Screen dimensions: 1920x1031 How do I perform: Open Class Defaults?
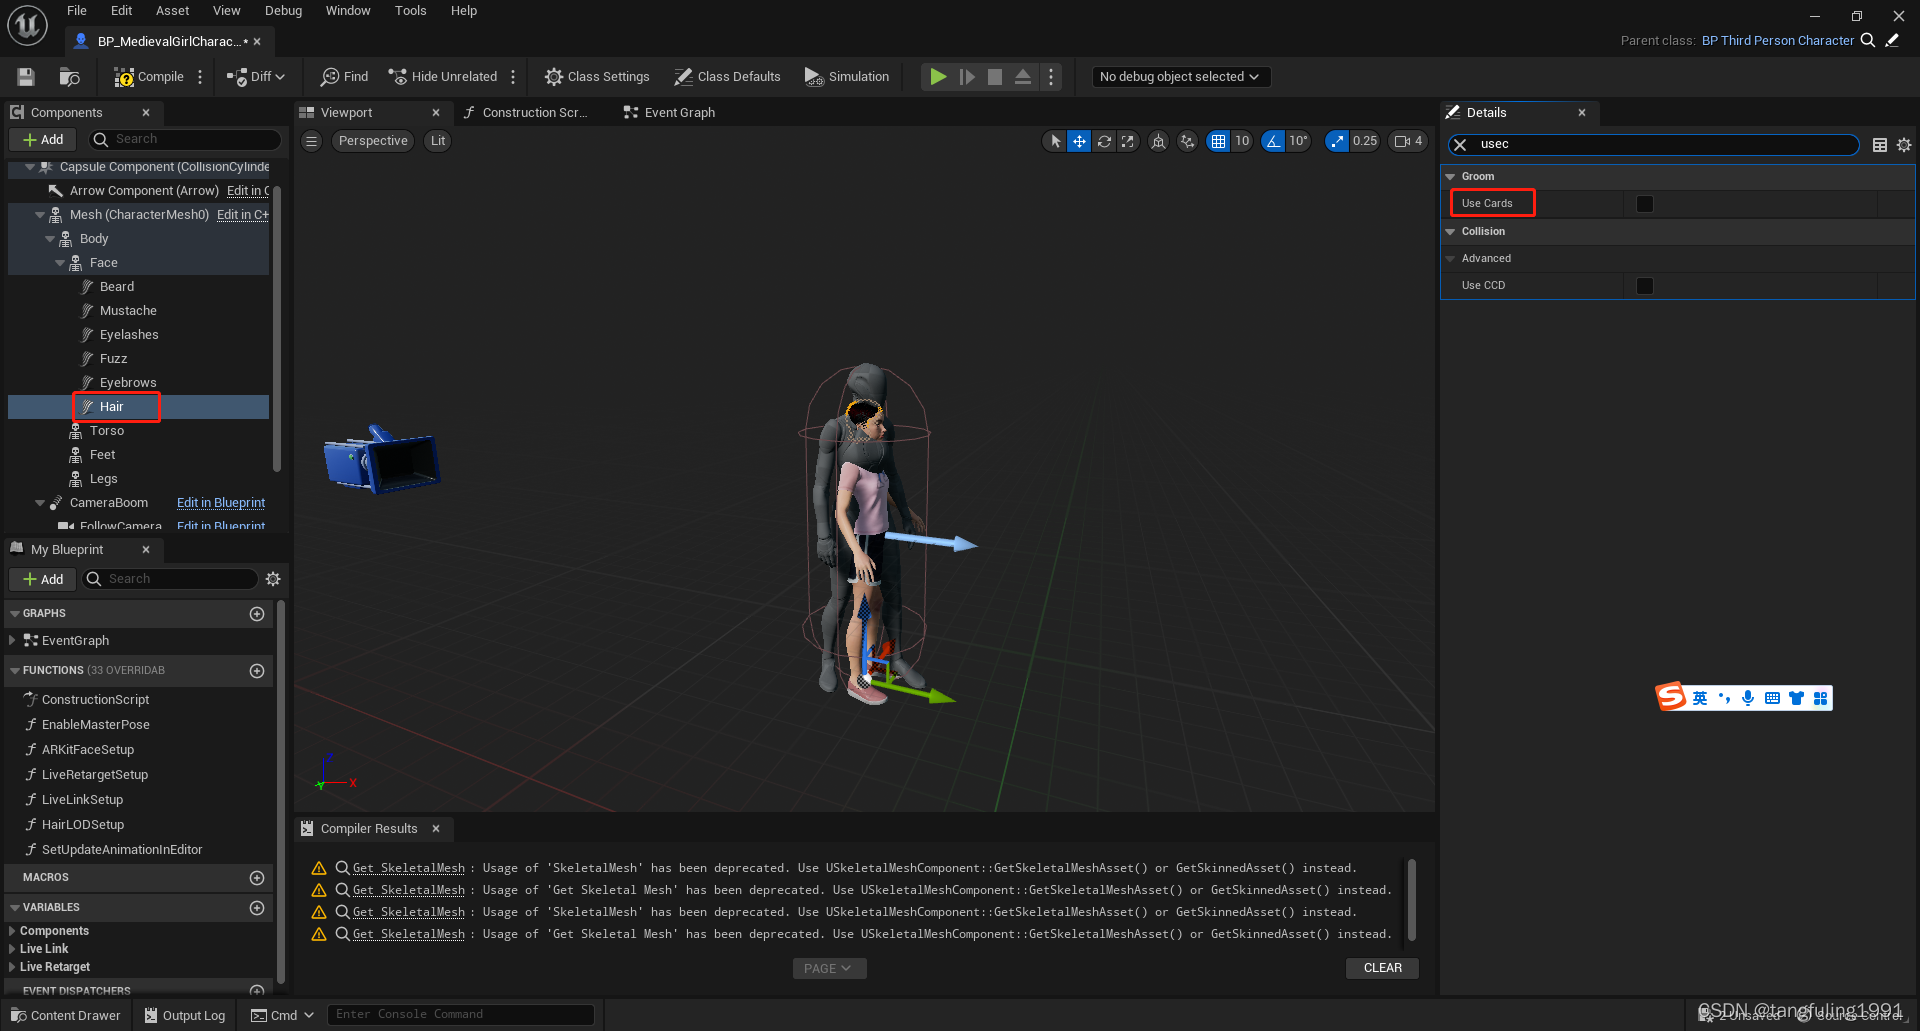click(x=727, y=77)
